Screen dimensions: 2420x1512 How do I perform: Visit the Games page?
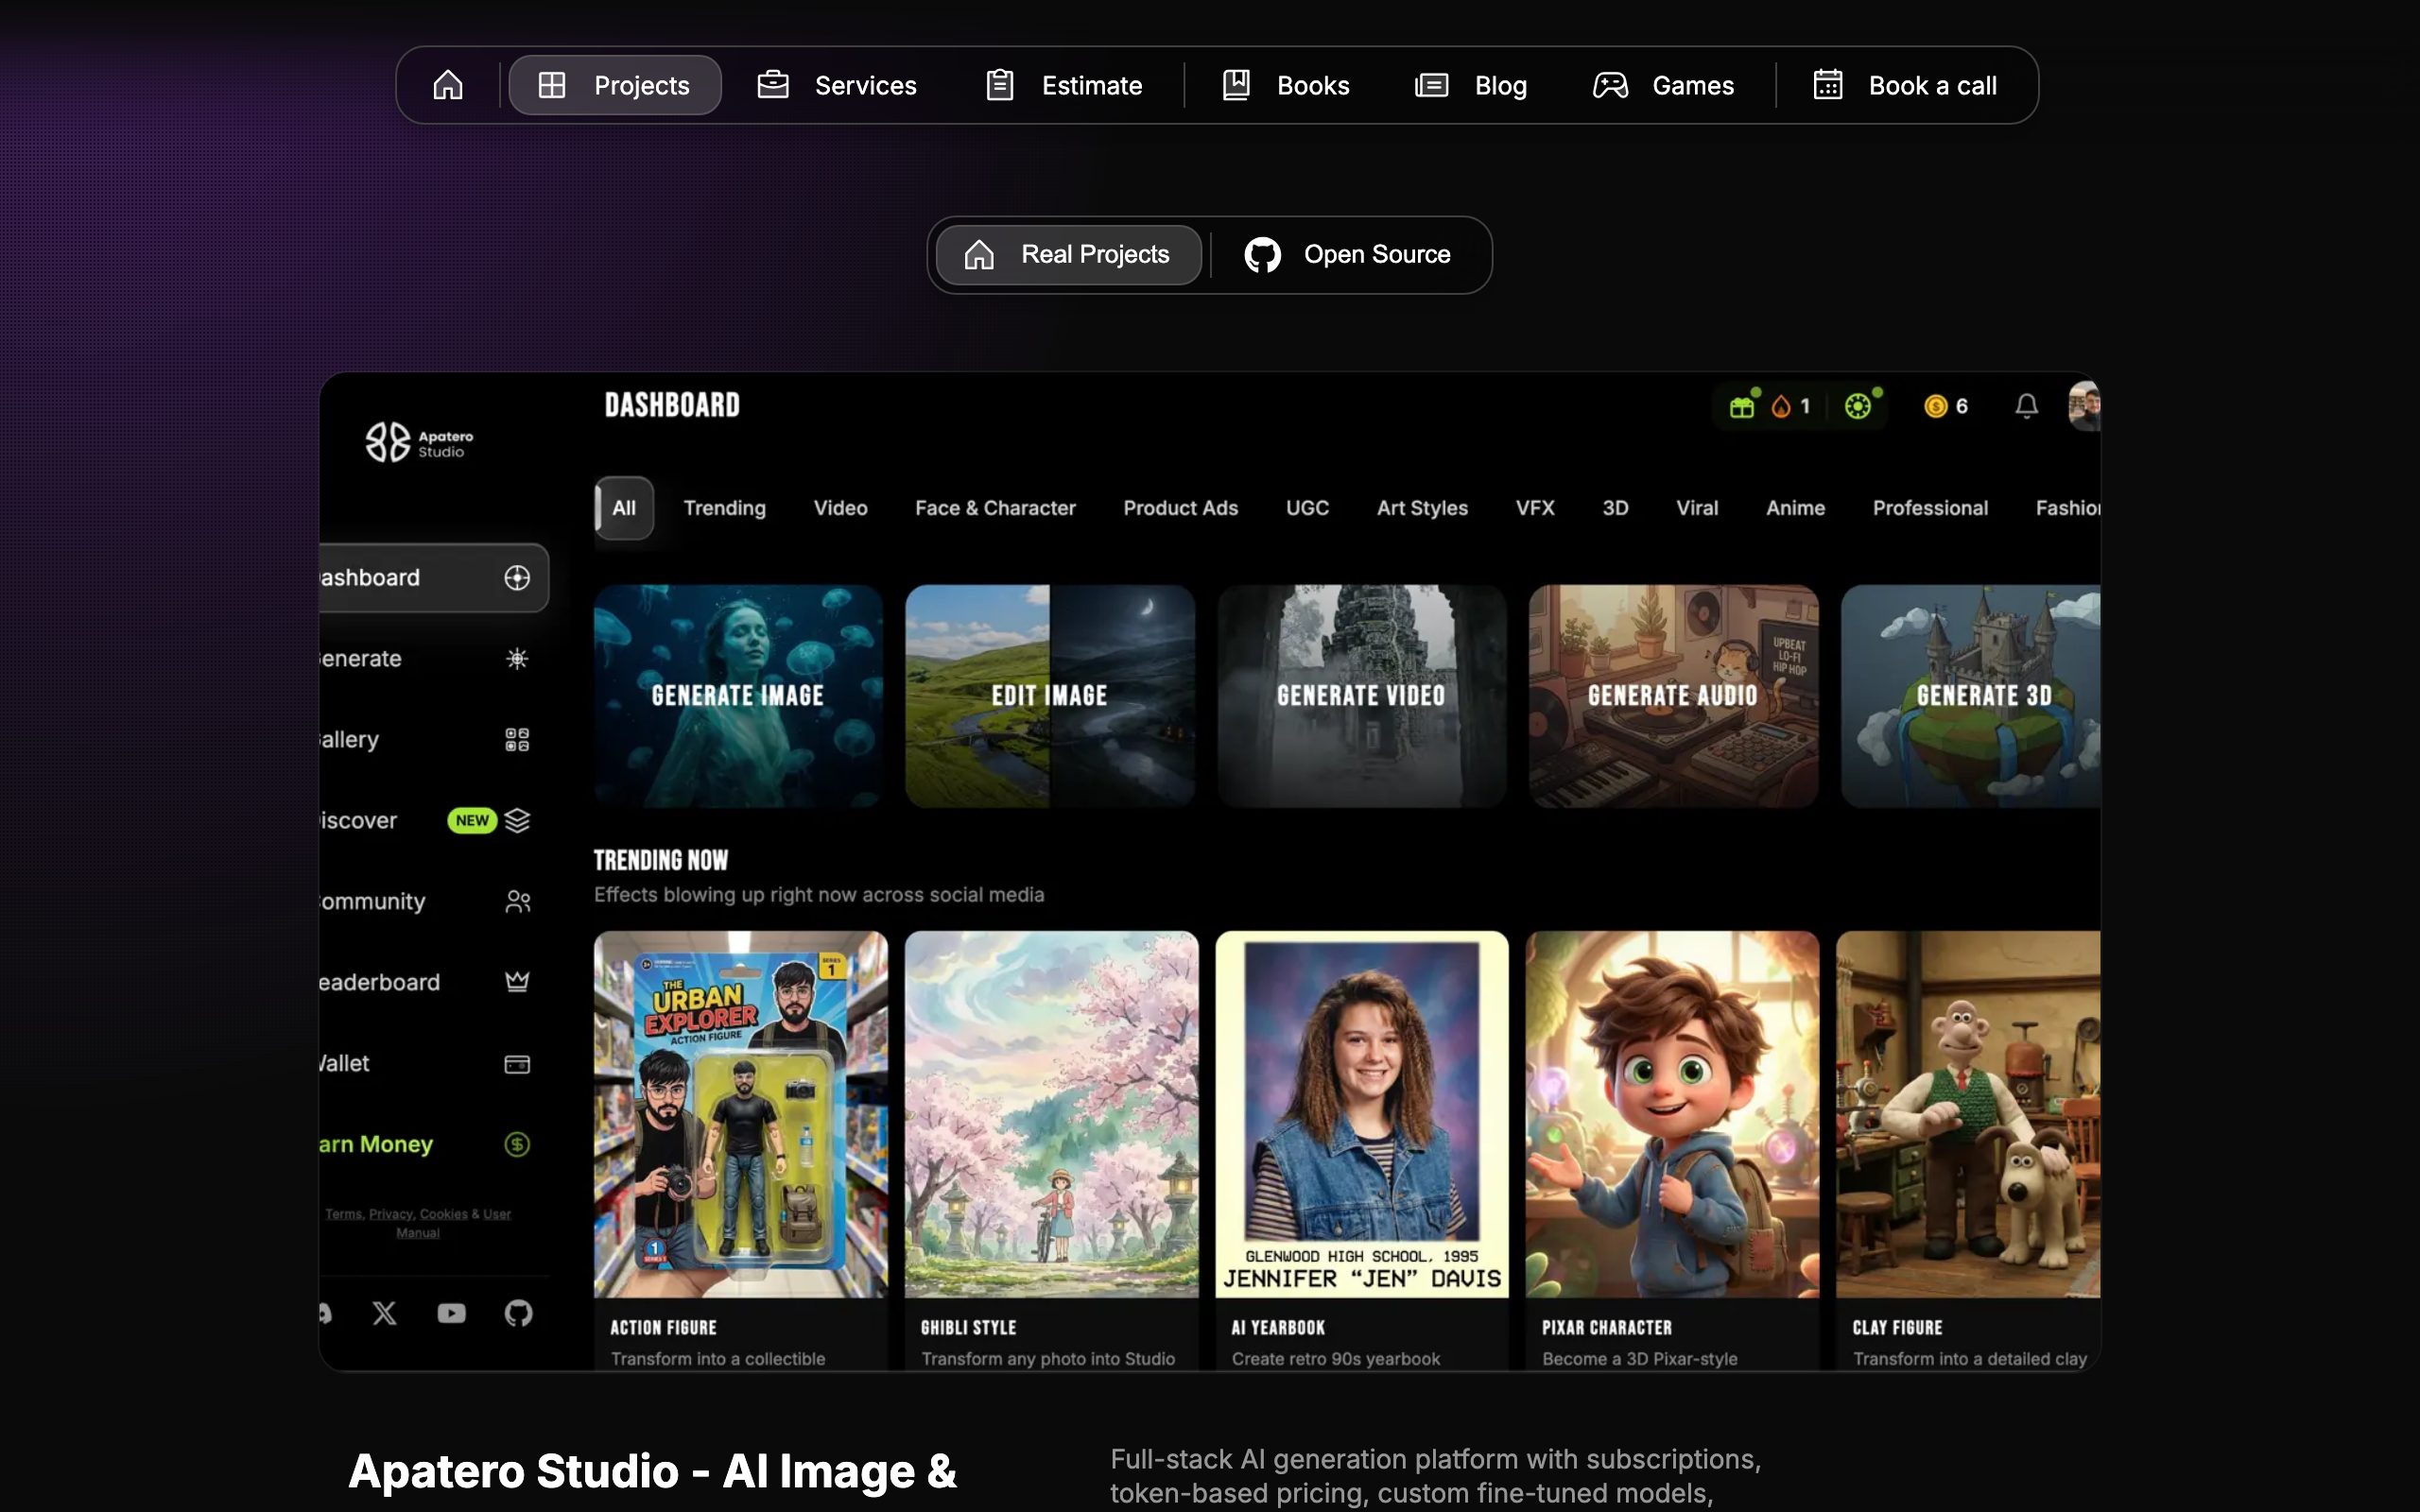[x=1664, y=85]
